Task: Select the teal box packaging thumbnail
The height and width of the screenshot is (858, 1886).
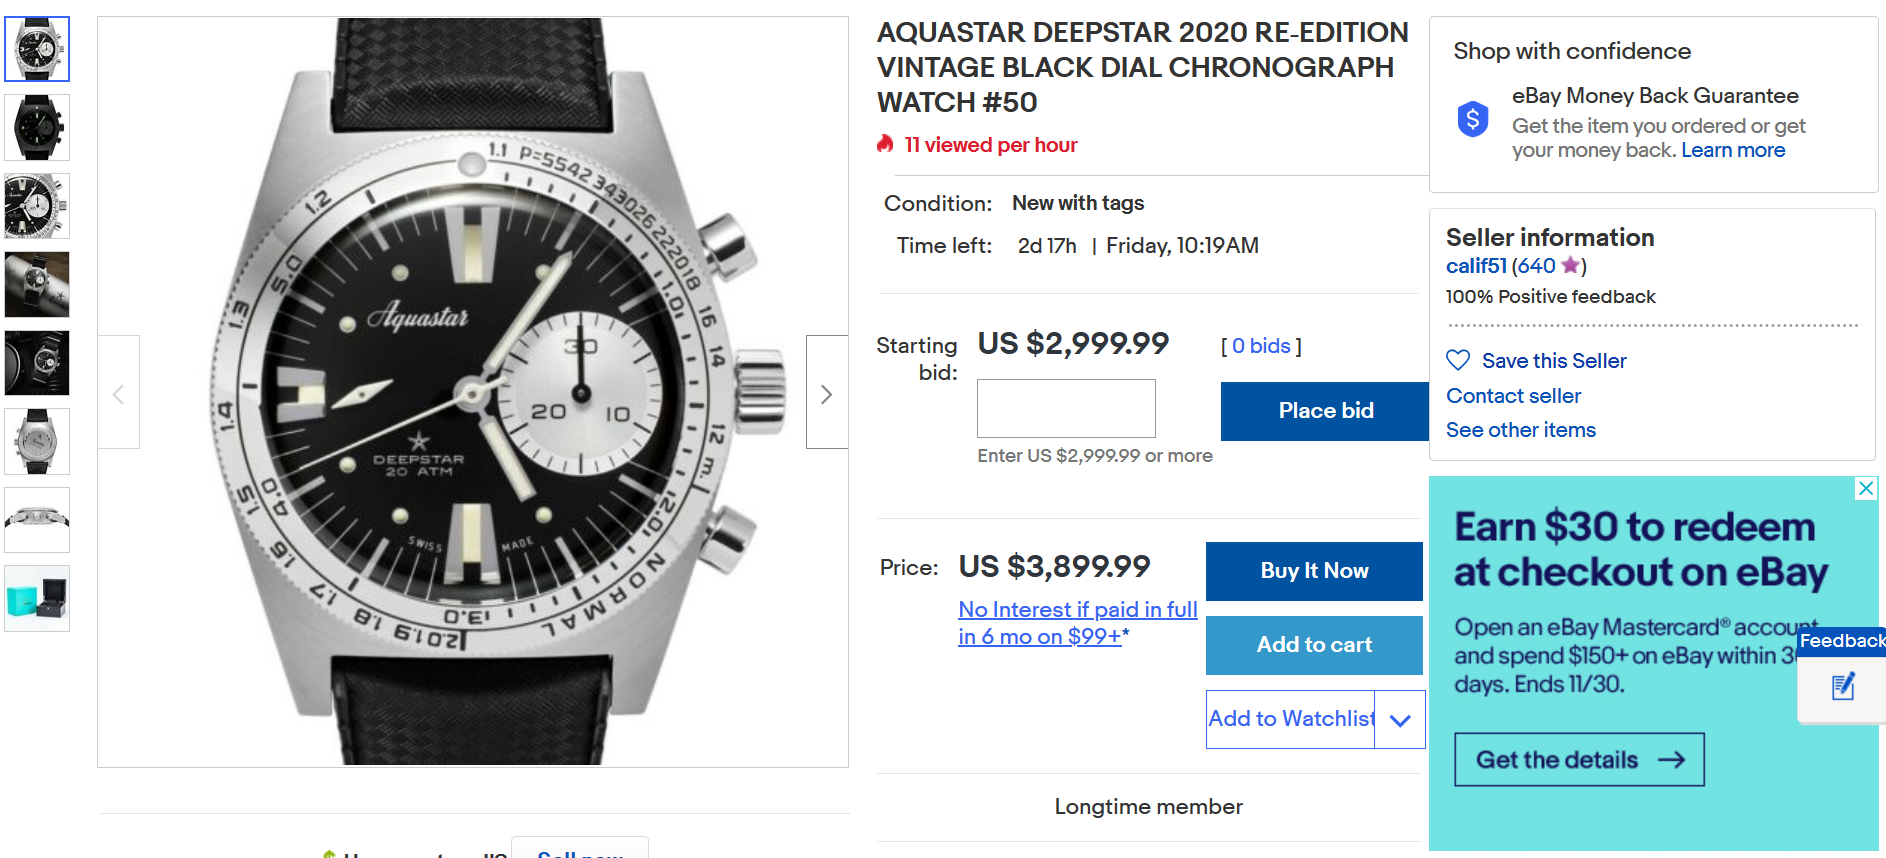Action: [37, 598]
